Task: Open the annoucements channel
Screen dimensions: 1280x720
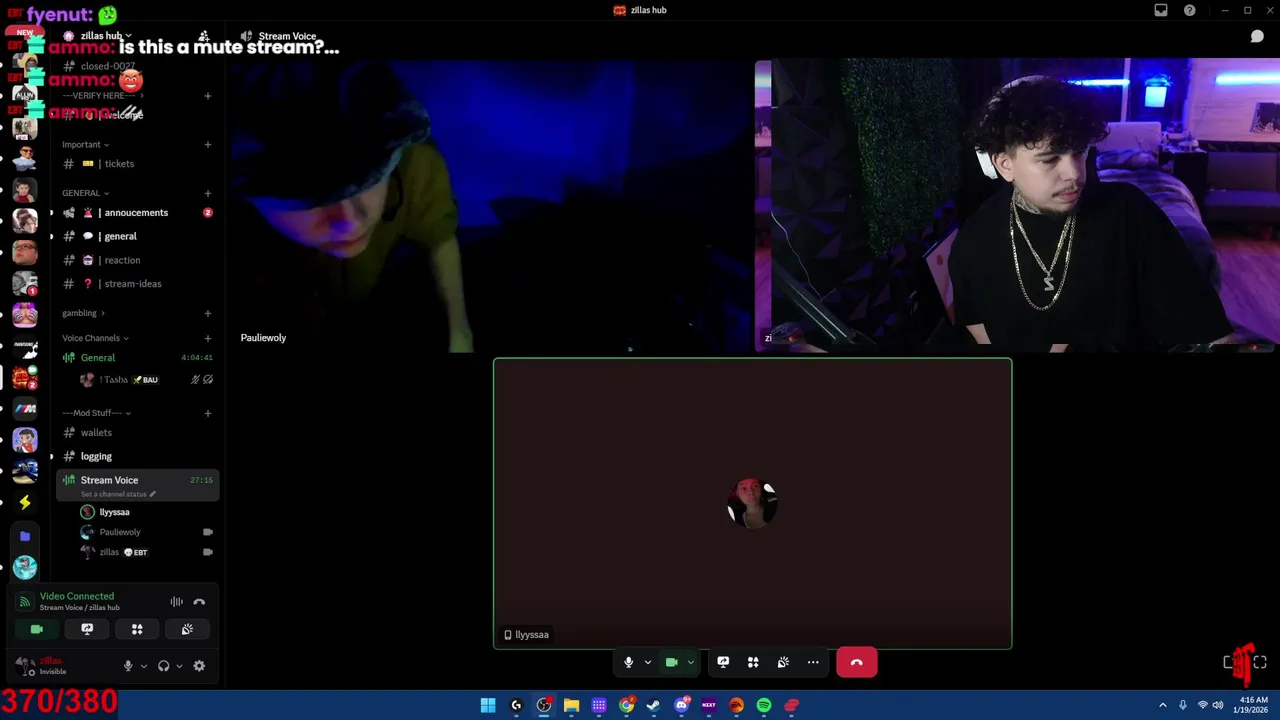Action: click(137, 212)
